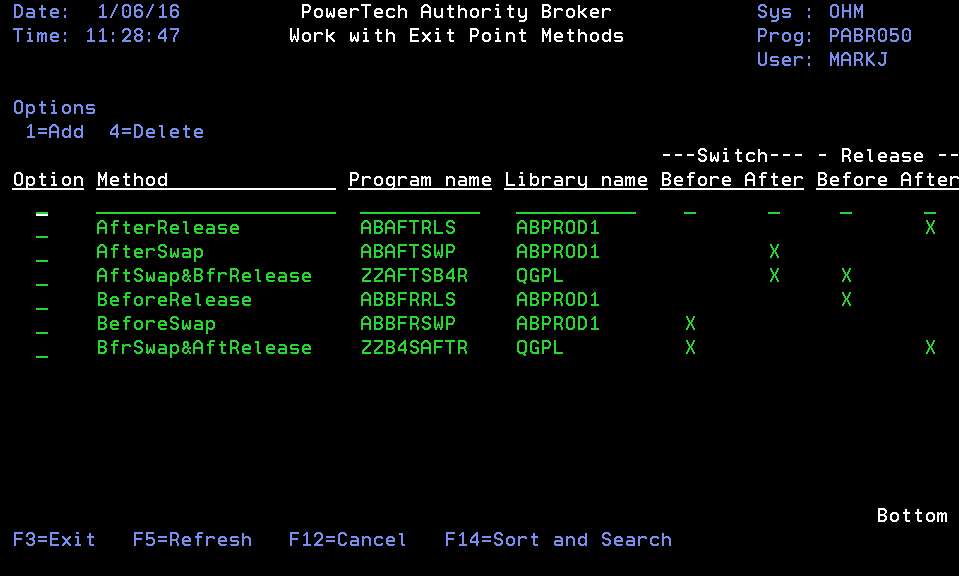Click the Switch Before X for BeforeSwap

(x=691, y=323)
